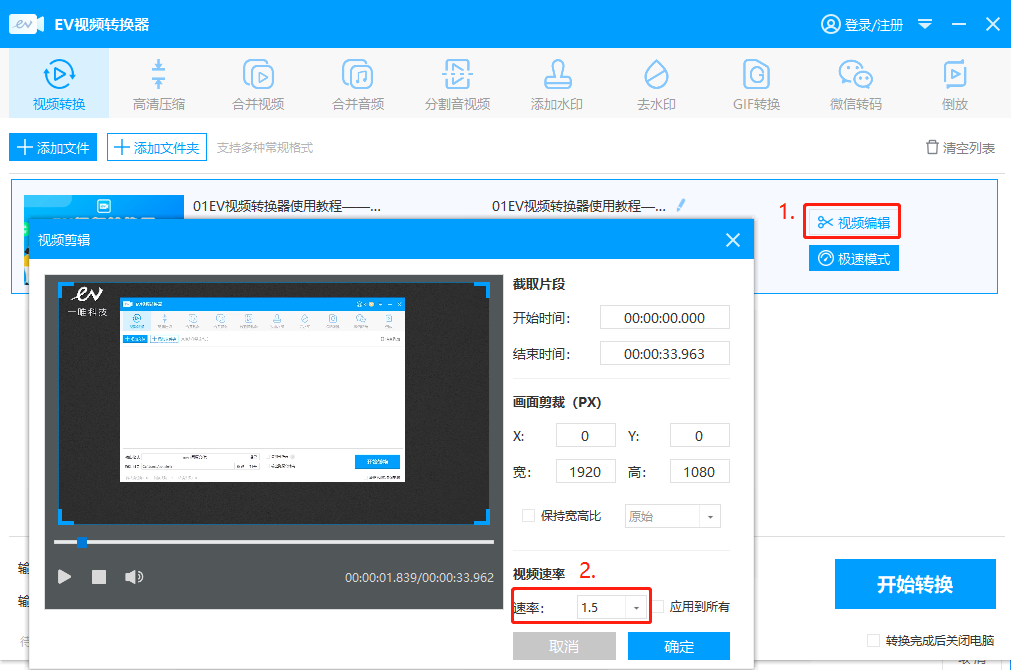Click the 确定 confirm button
This screenshot has height=670, width=1011.
point(678,646)
